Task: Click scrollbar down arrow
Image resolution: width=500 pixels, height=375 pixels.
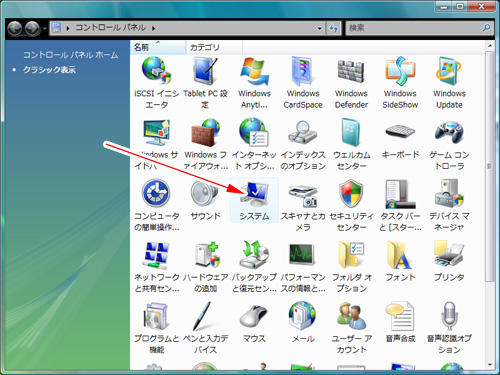Action: point(489,365)
